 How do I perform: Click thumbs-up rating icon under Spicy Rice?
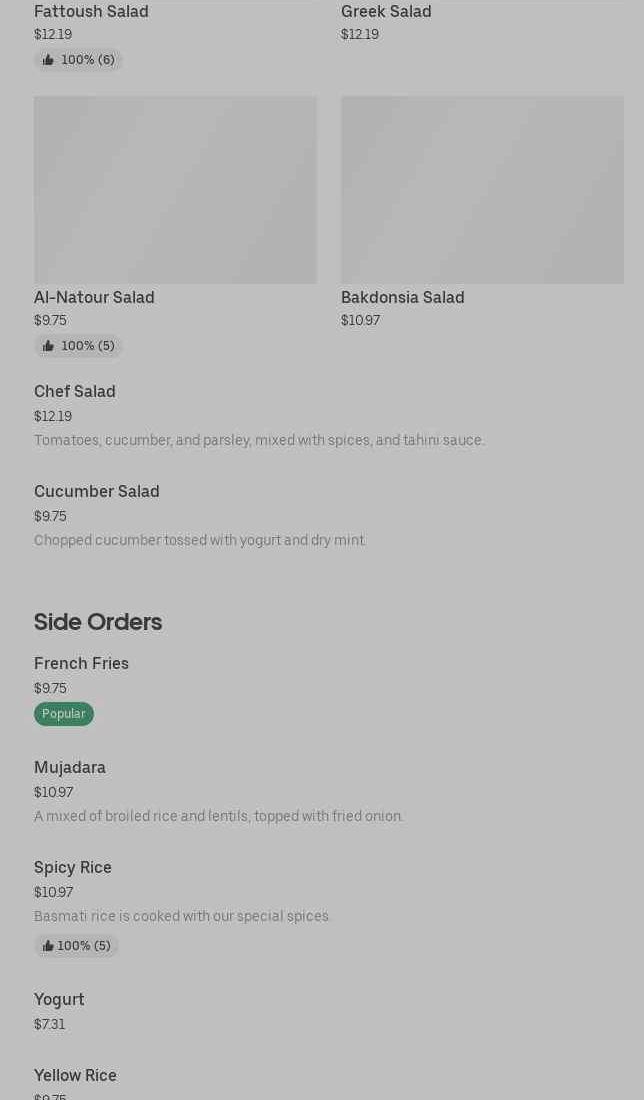click(48, 946)
